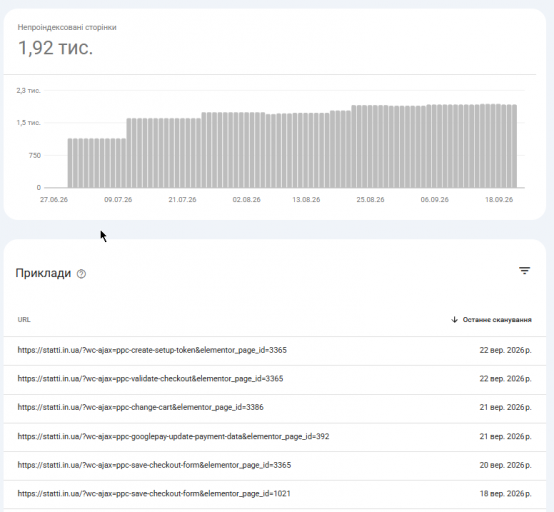Select the ppc-change-cart URL row

[x=275, y=408]
